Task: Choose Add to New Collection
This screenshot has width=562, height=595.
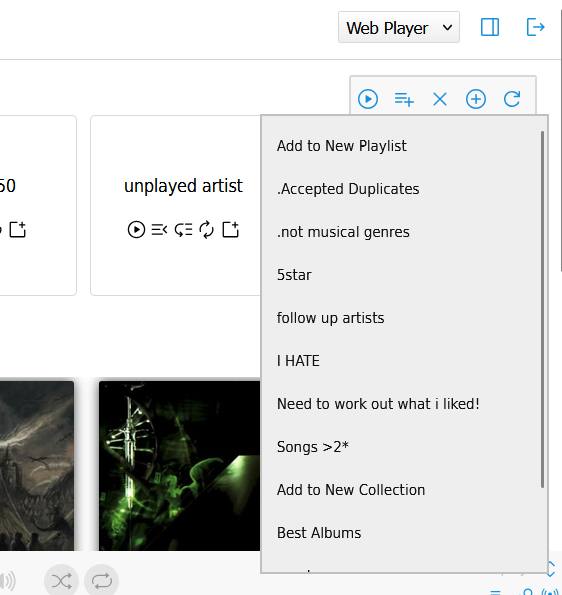Action: tap(351, 490)
